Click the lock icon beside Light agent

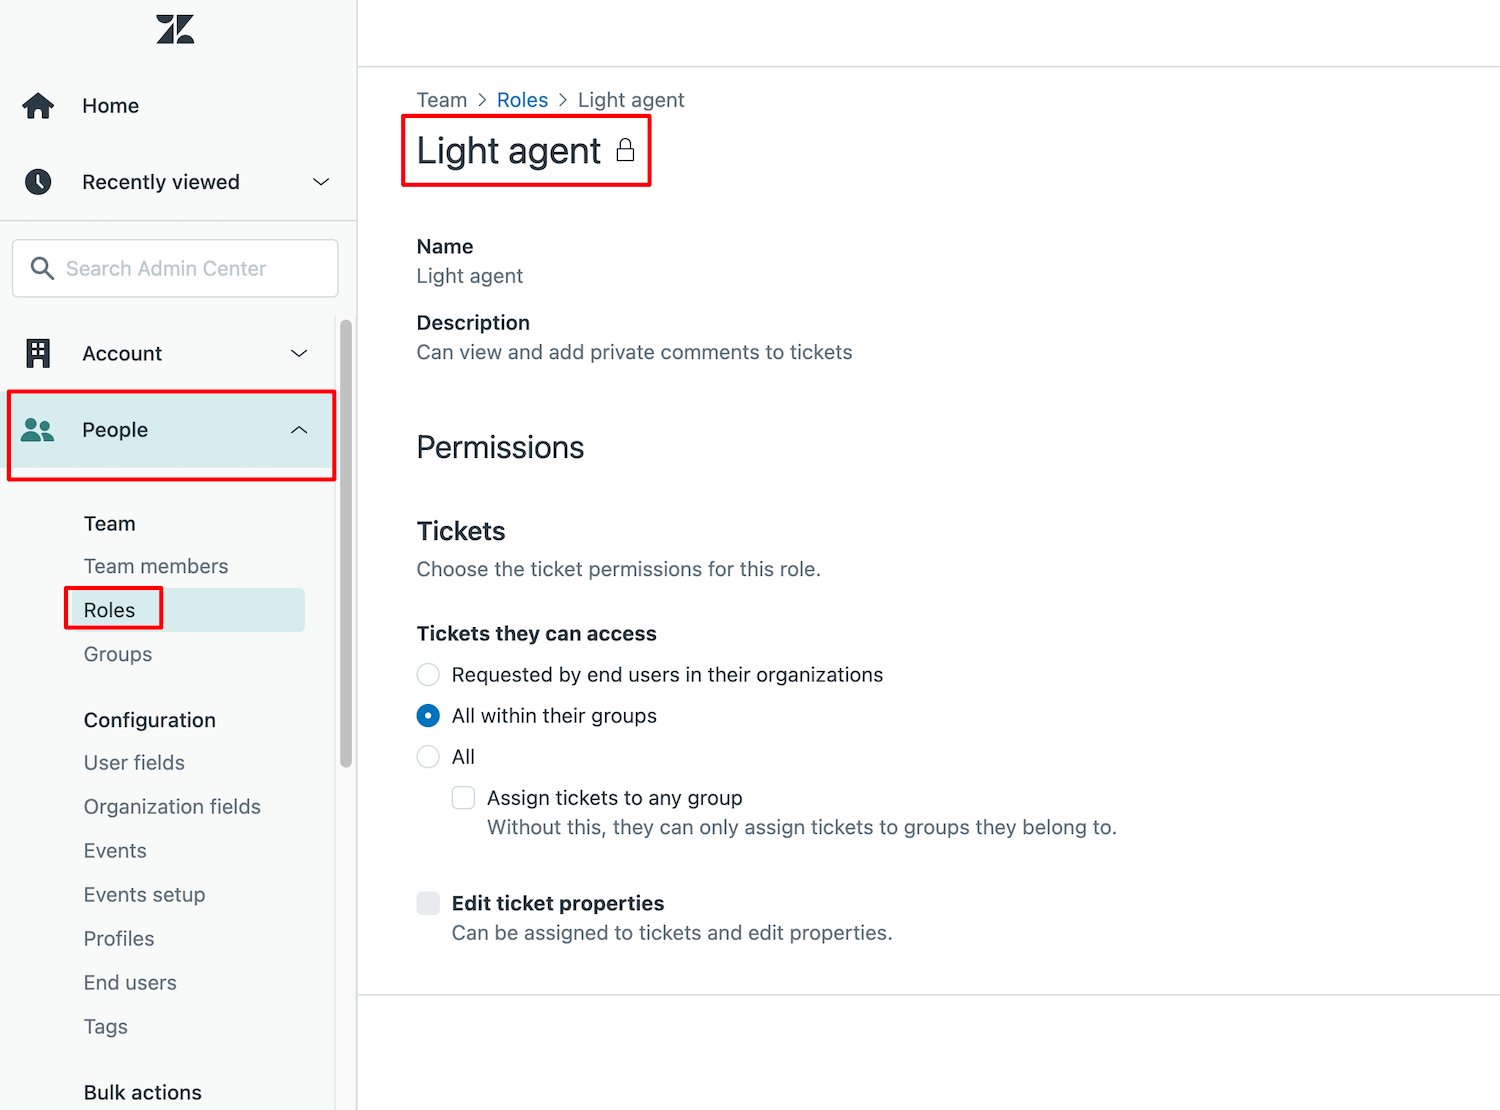(x=625, y=151)
